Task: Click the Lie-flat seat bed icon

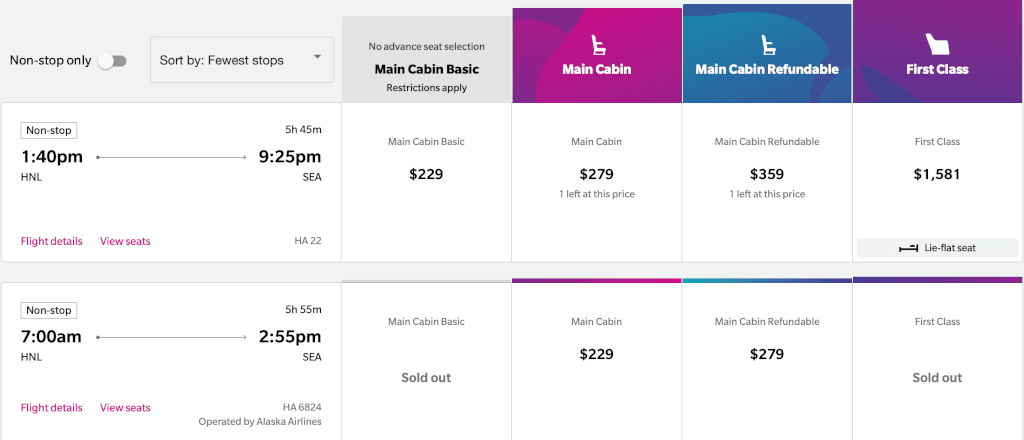Action: pos(908,248)
